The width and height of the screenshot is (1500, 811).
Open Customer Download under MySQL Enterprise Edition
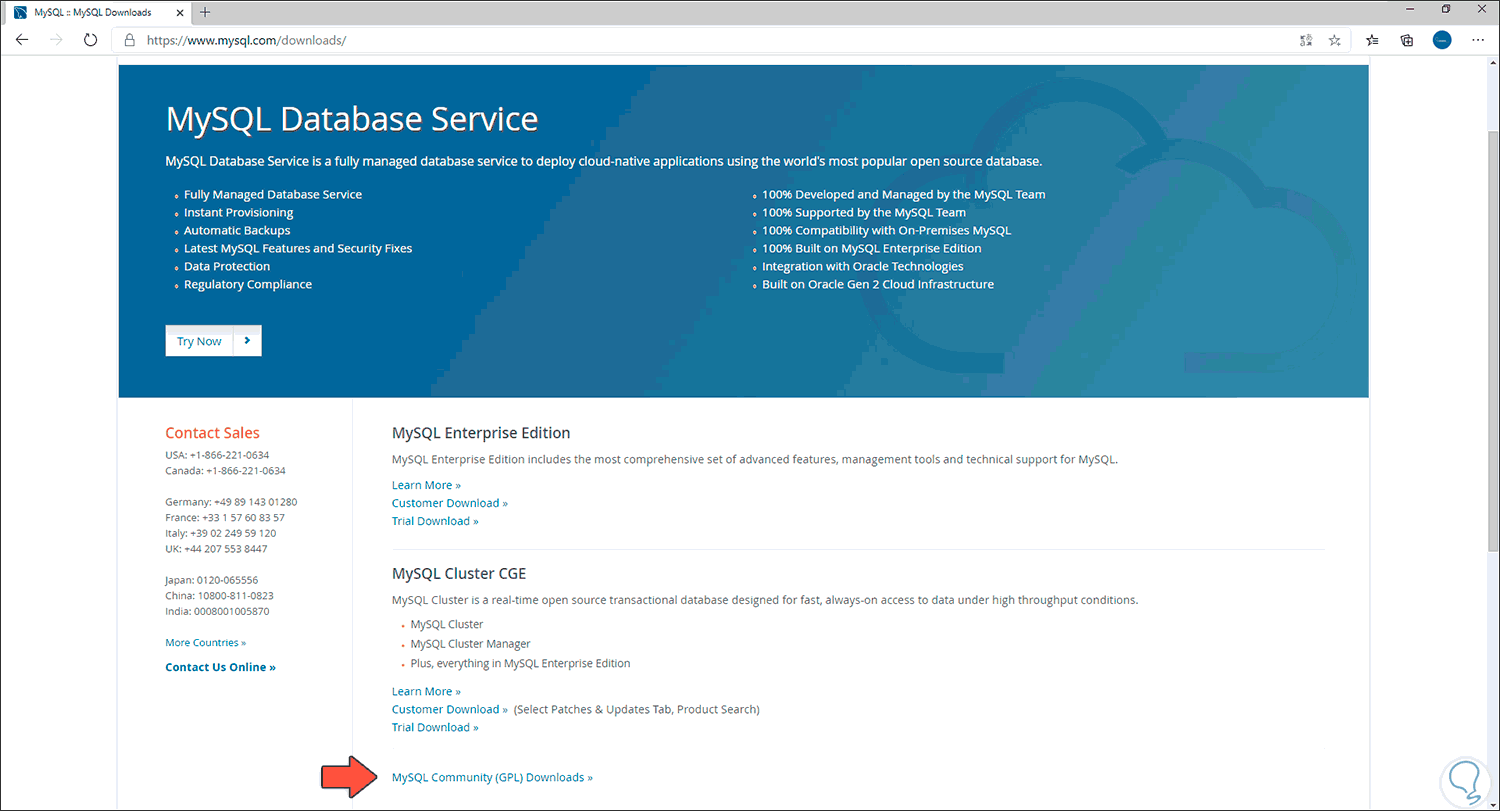[x=450, y=503]
